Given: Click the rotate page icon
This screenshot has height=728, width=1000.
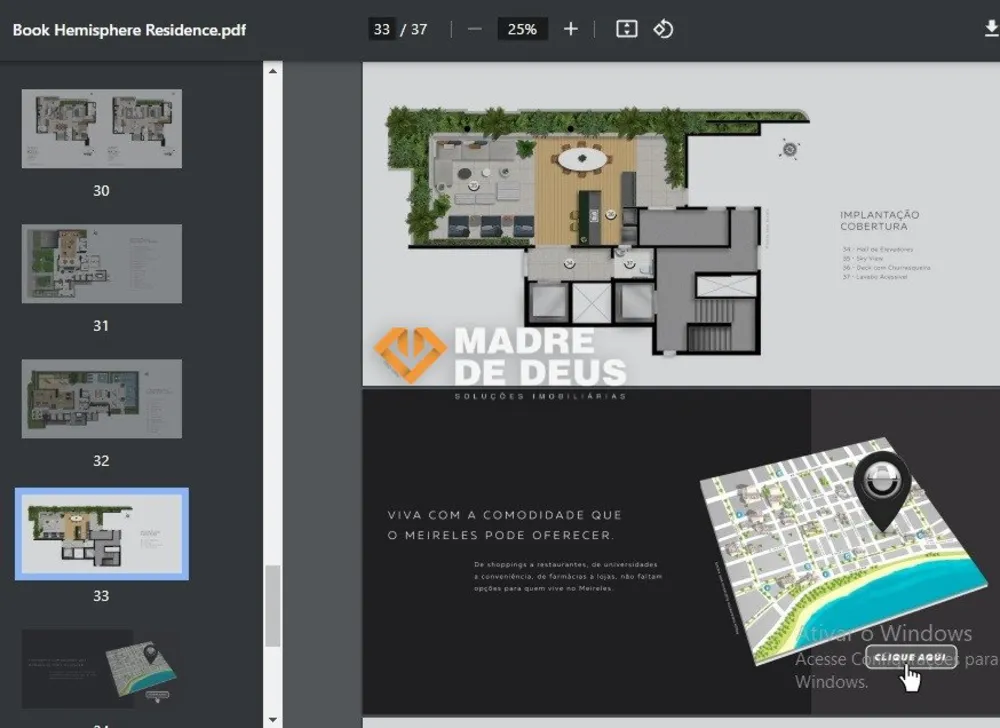Looking at the screenshot, I should click(663, 29).
